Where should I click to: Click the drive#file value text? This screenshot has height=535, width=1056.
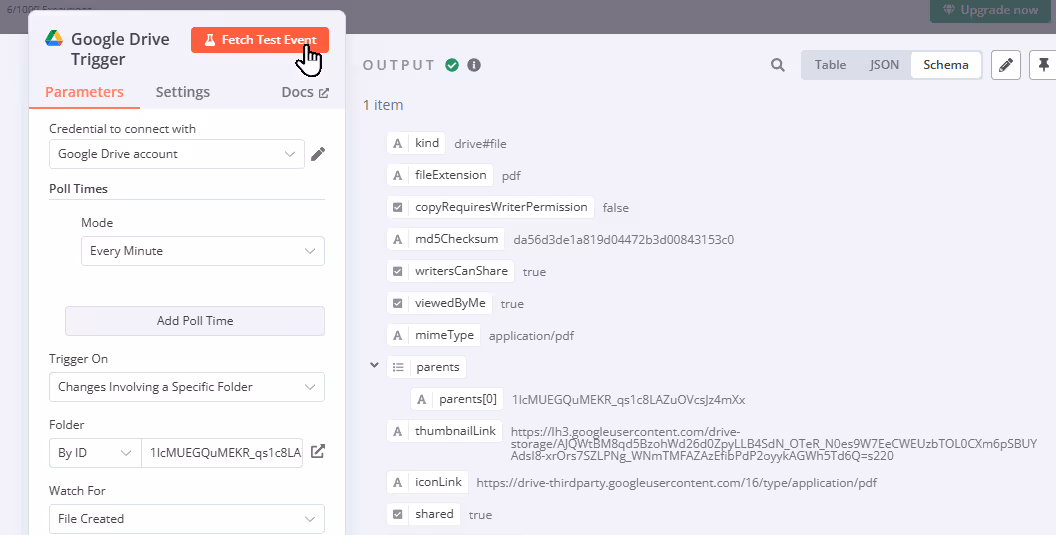[480, 144]
